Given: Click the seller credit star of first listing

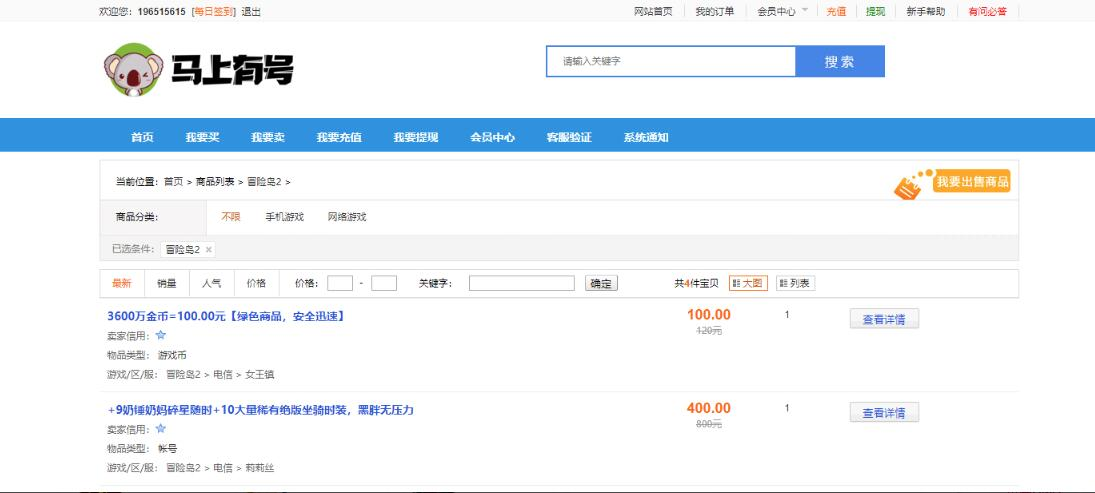Looking at the screenshot, I should [160, 335].
